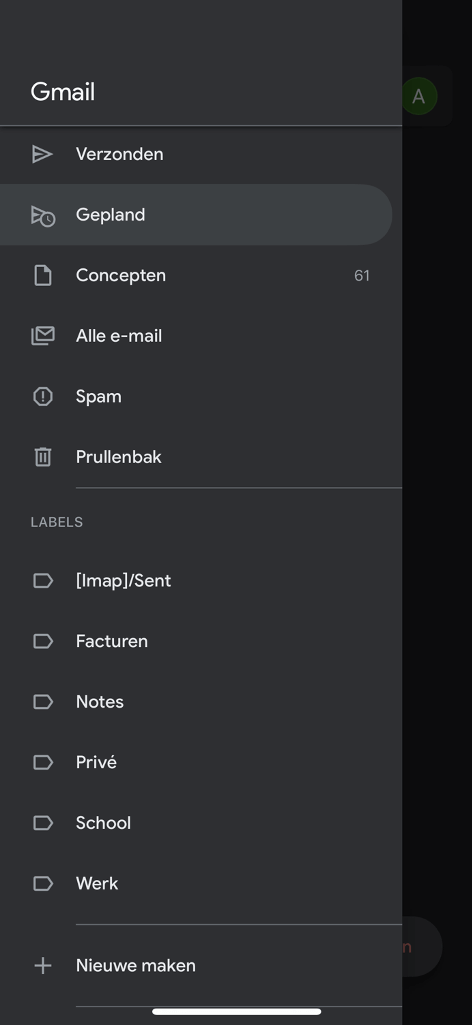This screenshot has height=1025, width=472.
Task: Tap the Gepland scheduled-send clock icon
Action: (x=43, y=215)
